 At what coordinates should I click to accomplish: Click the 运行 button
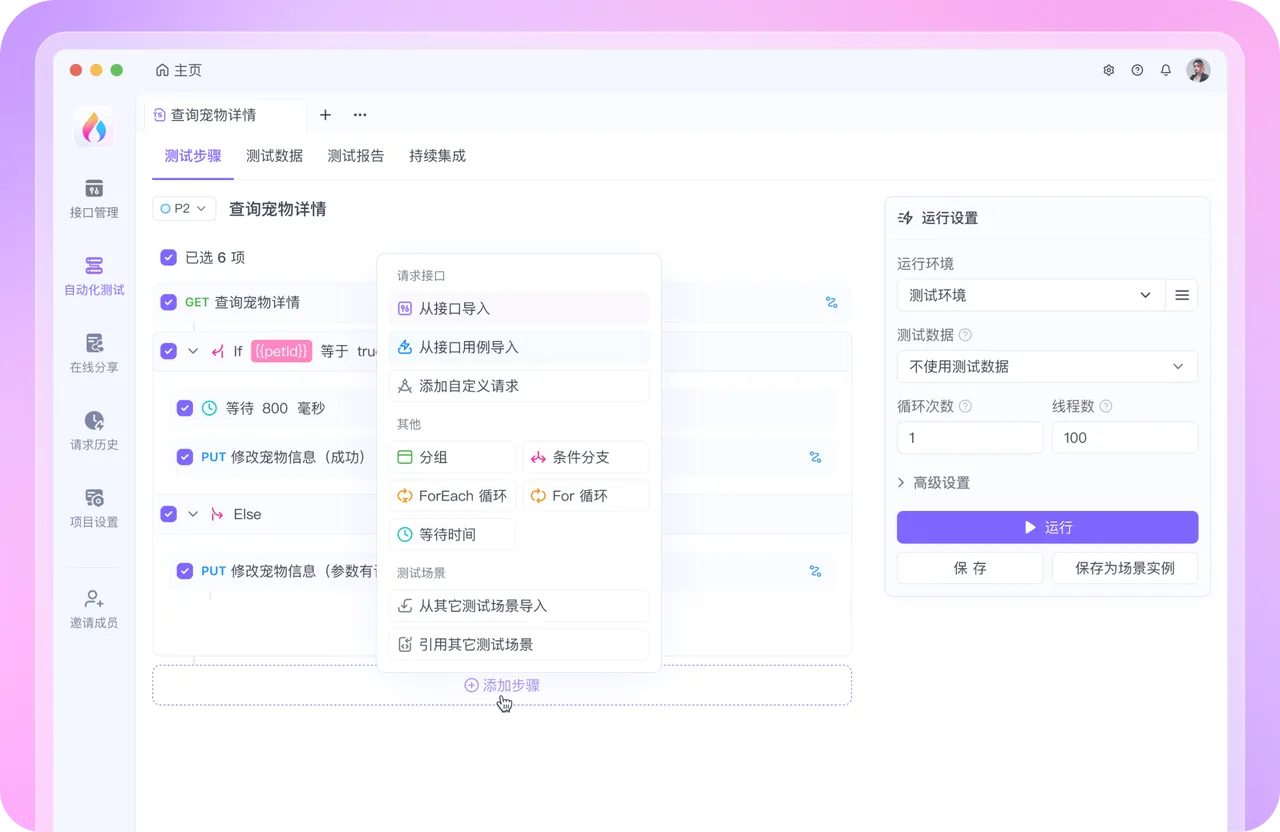click(1047, 527)
